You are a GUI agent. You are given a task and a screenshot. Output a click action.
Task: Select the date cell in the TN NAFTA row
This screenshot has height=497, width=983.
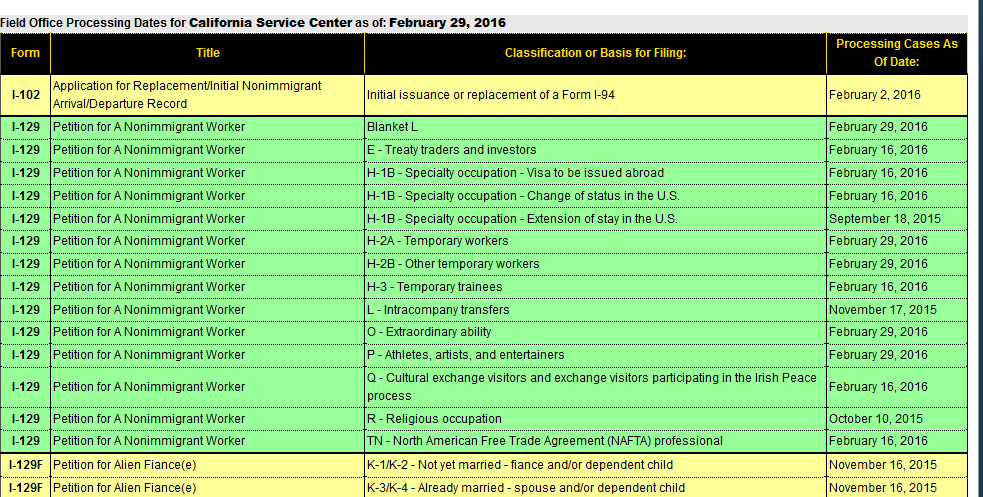click(x=896, y=441)
